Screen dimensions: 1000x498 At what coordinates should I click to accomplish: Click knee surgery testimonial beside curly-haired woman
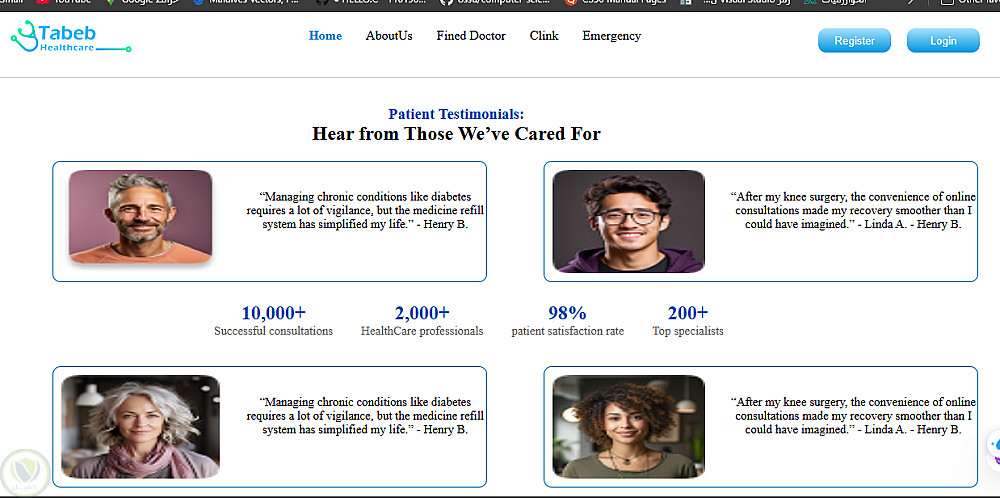pos(853,416)
